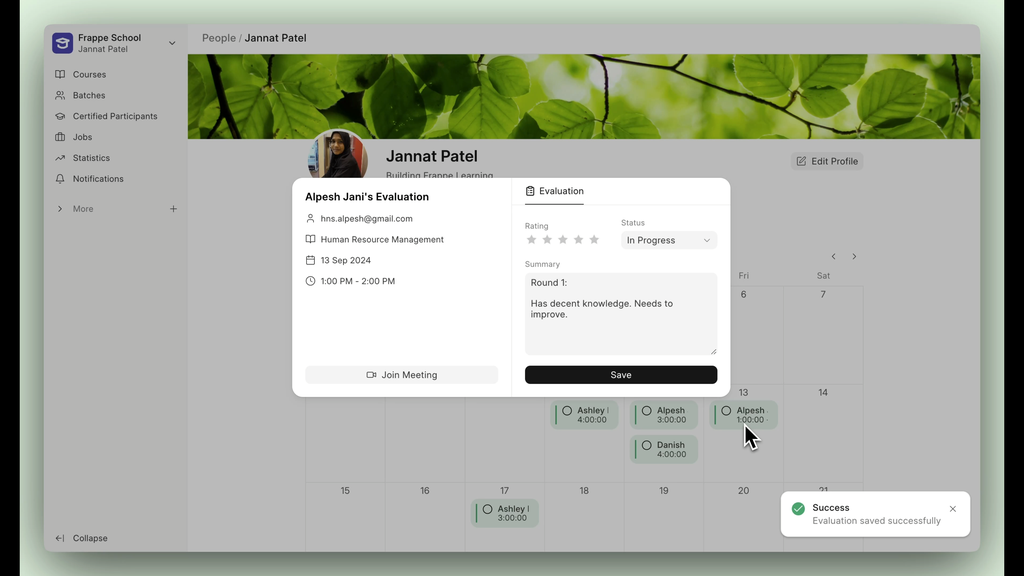1024x576 pixels.
Task: View the Statistics page
Action: [x=91, y=158]
